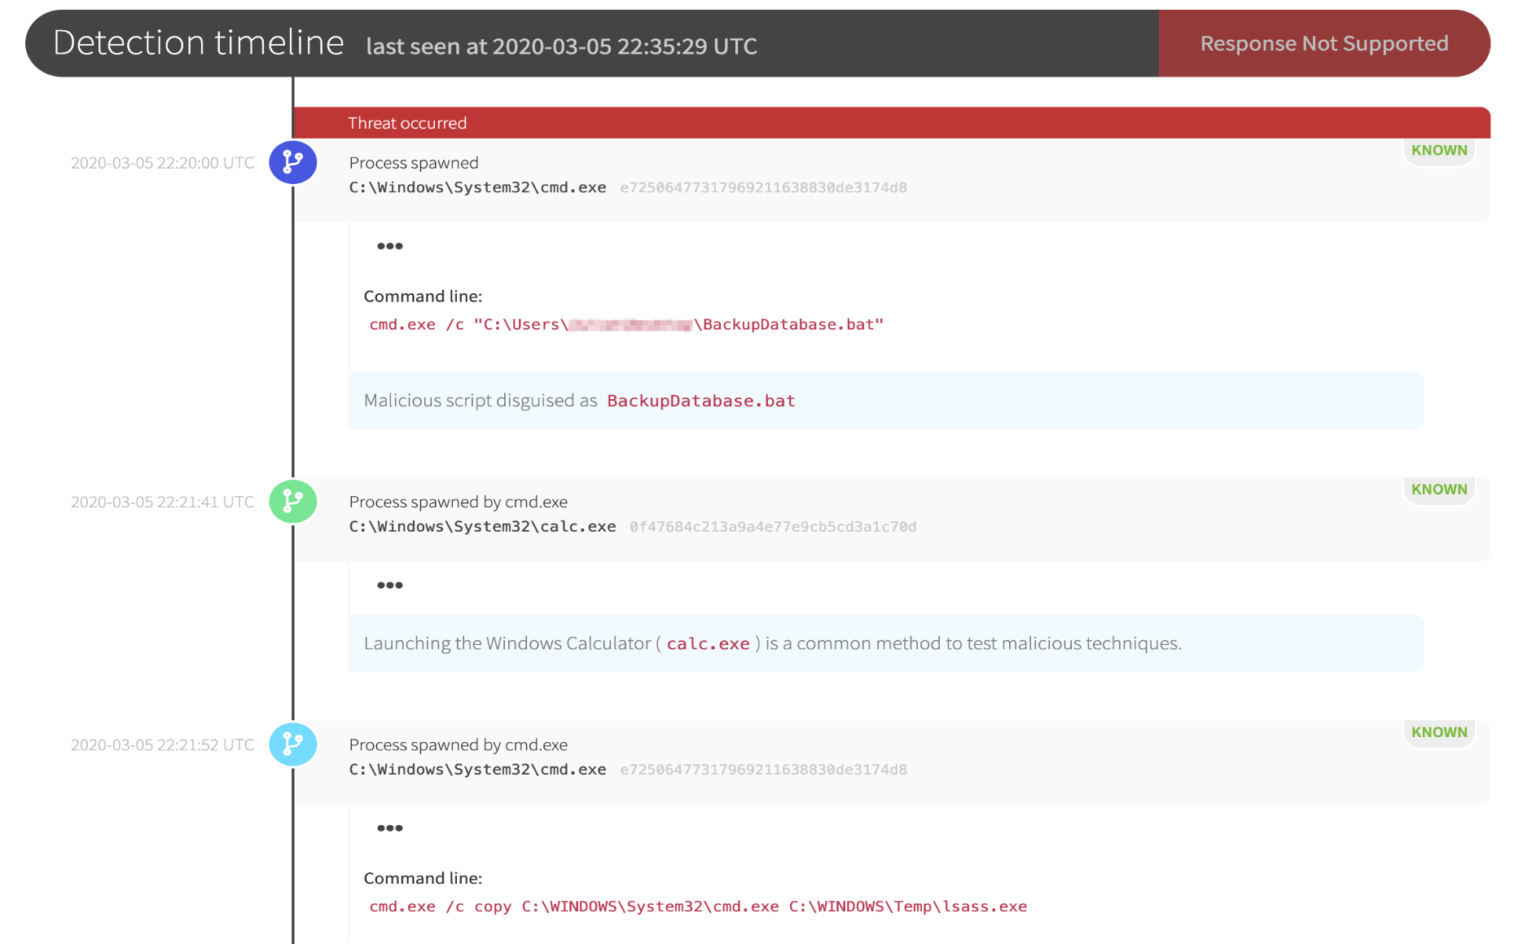Expand the ellipsis under the 22:21:52 event
1536x944 pixels.
tap(390, 827)
